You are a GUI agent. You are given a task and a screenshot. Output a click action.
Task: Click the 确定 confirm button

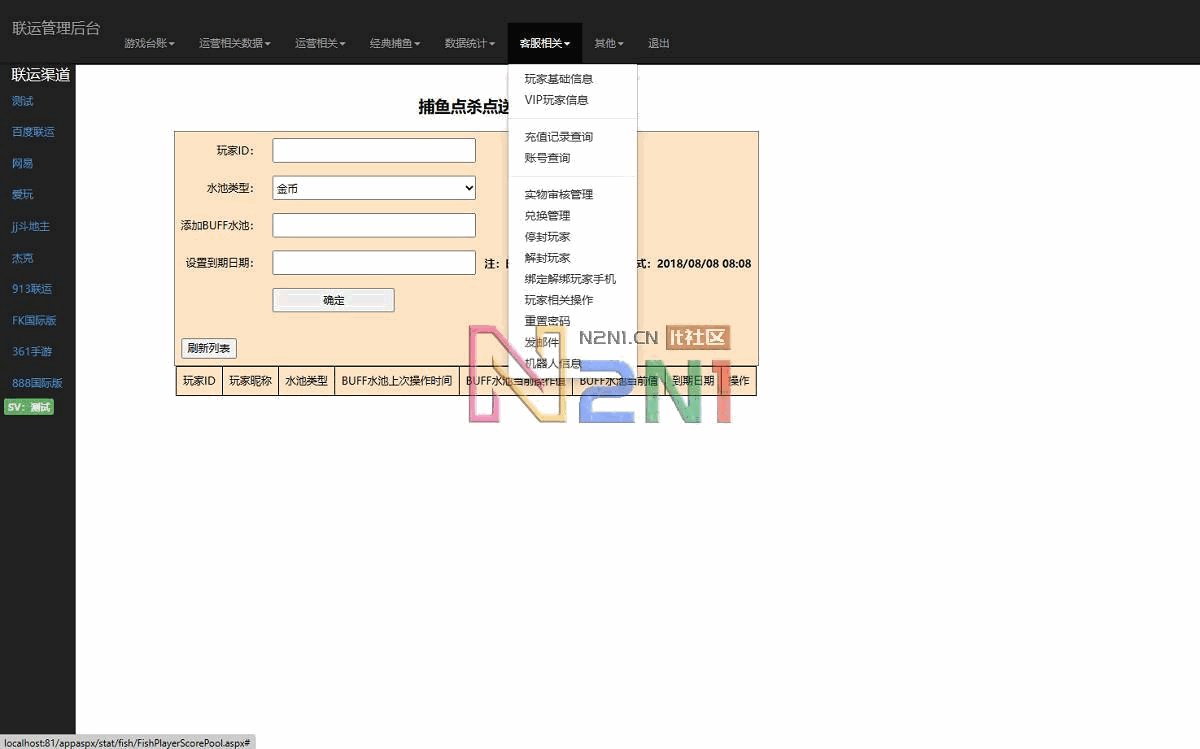click(333, 300)
